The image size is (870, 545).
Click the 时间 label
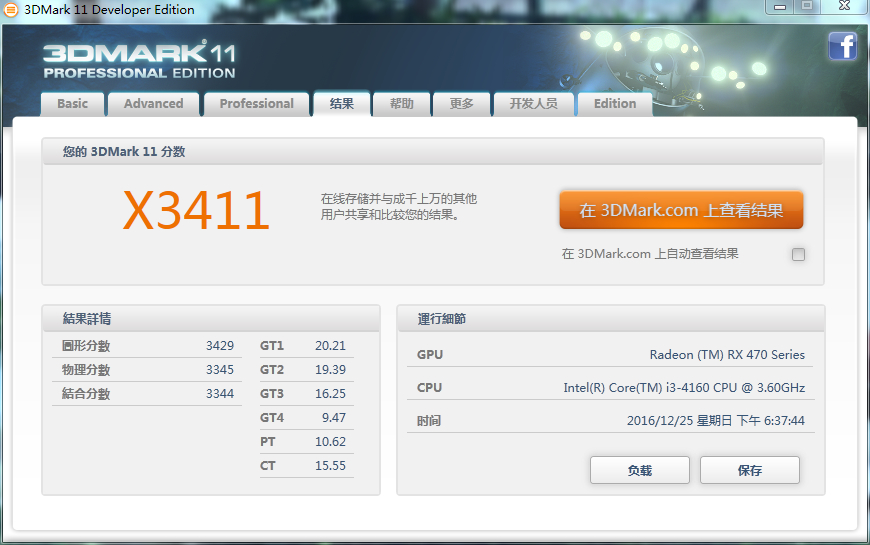[x=429, y=421]
